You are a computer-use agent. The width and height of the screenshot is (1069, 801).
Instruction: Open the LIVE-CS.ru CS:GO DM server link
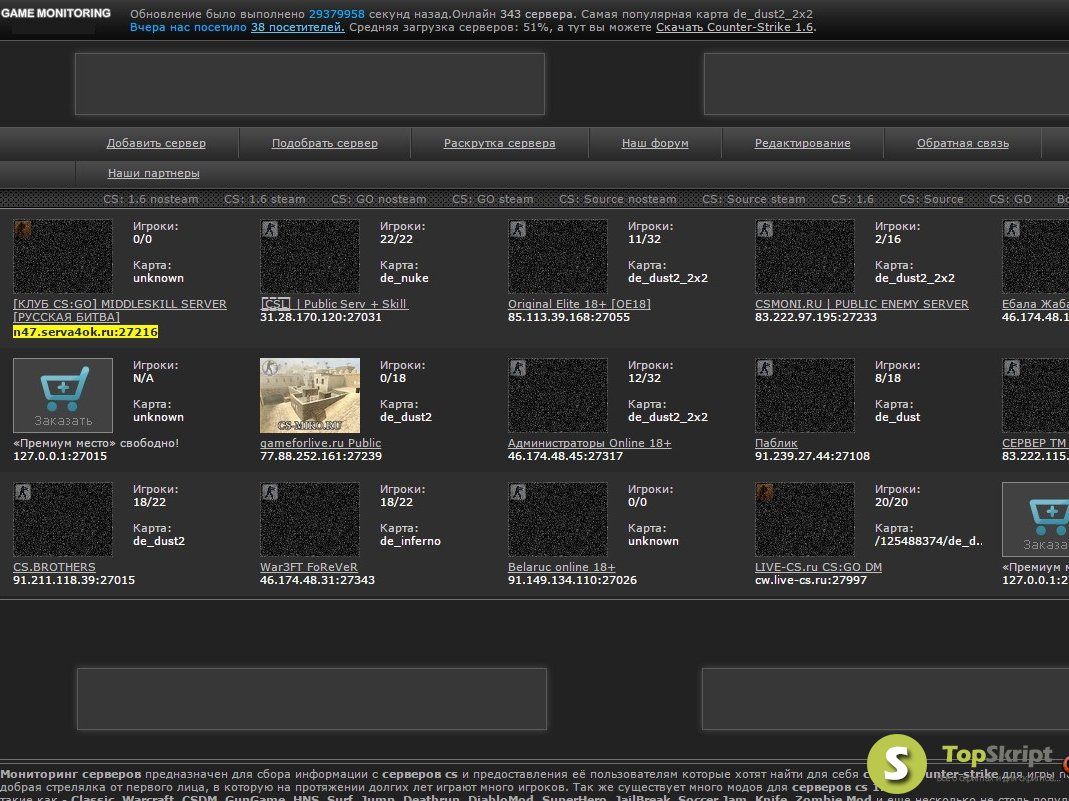pyautogui.click(x=818, y=567)
